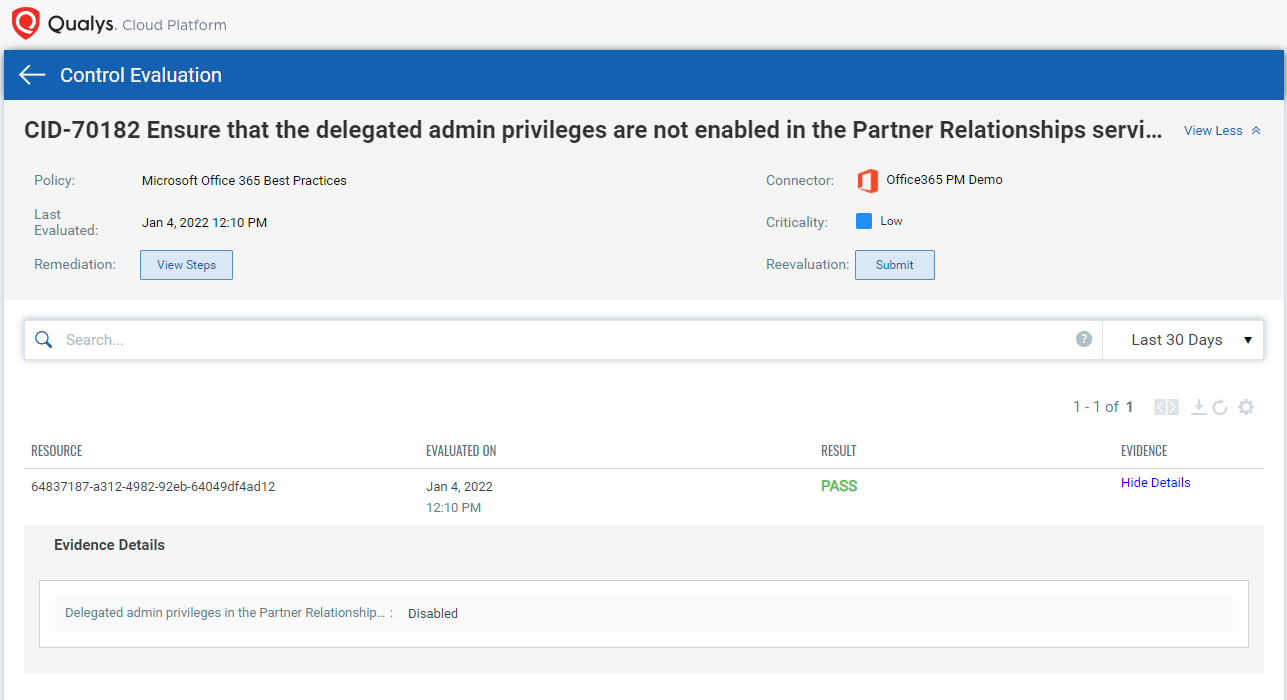Click the RESULT column header

(x=839, y=451)
